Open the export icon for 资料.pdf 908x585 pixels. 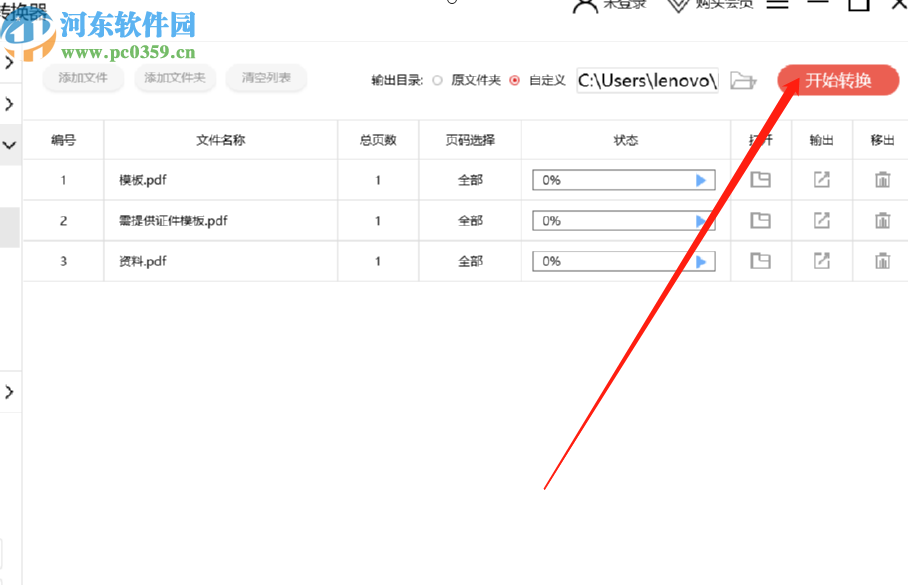click(820, 260)
